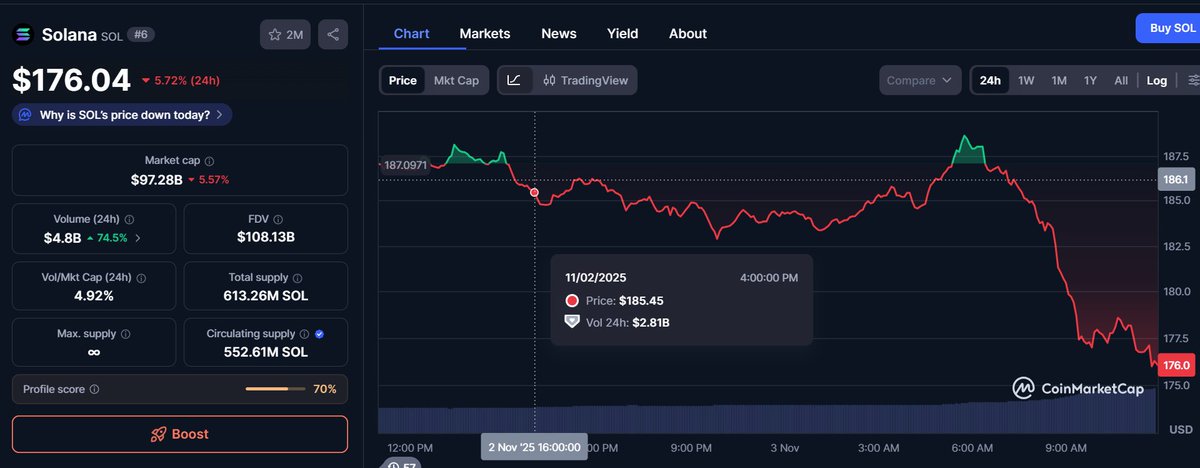Switch to the News tab

[559, 33]
